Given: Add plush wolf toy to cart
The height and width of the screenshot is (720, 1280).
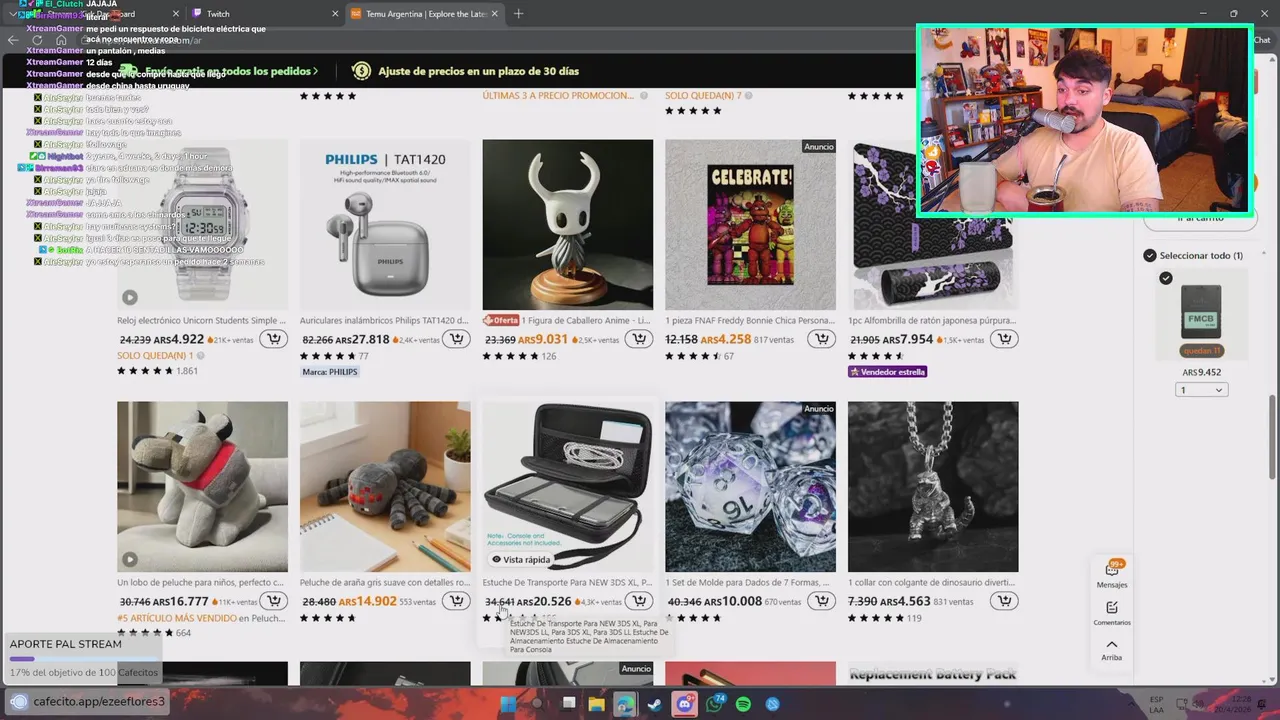Looking at the screenshot, I should [x=274, y=601].
